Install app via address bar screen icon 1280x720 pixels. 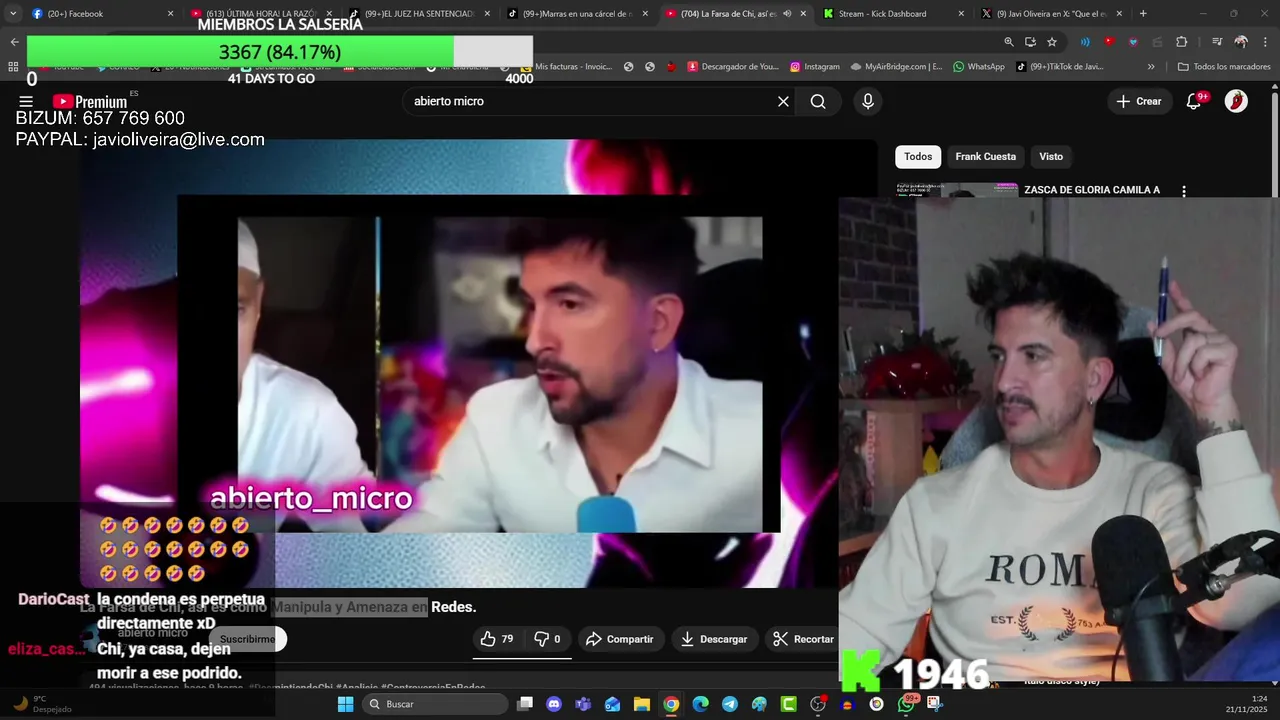click(x=1030, y=42)
